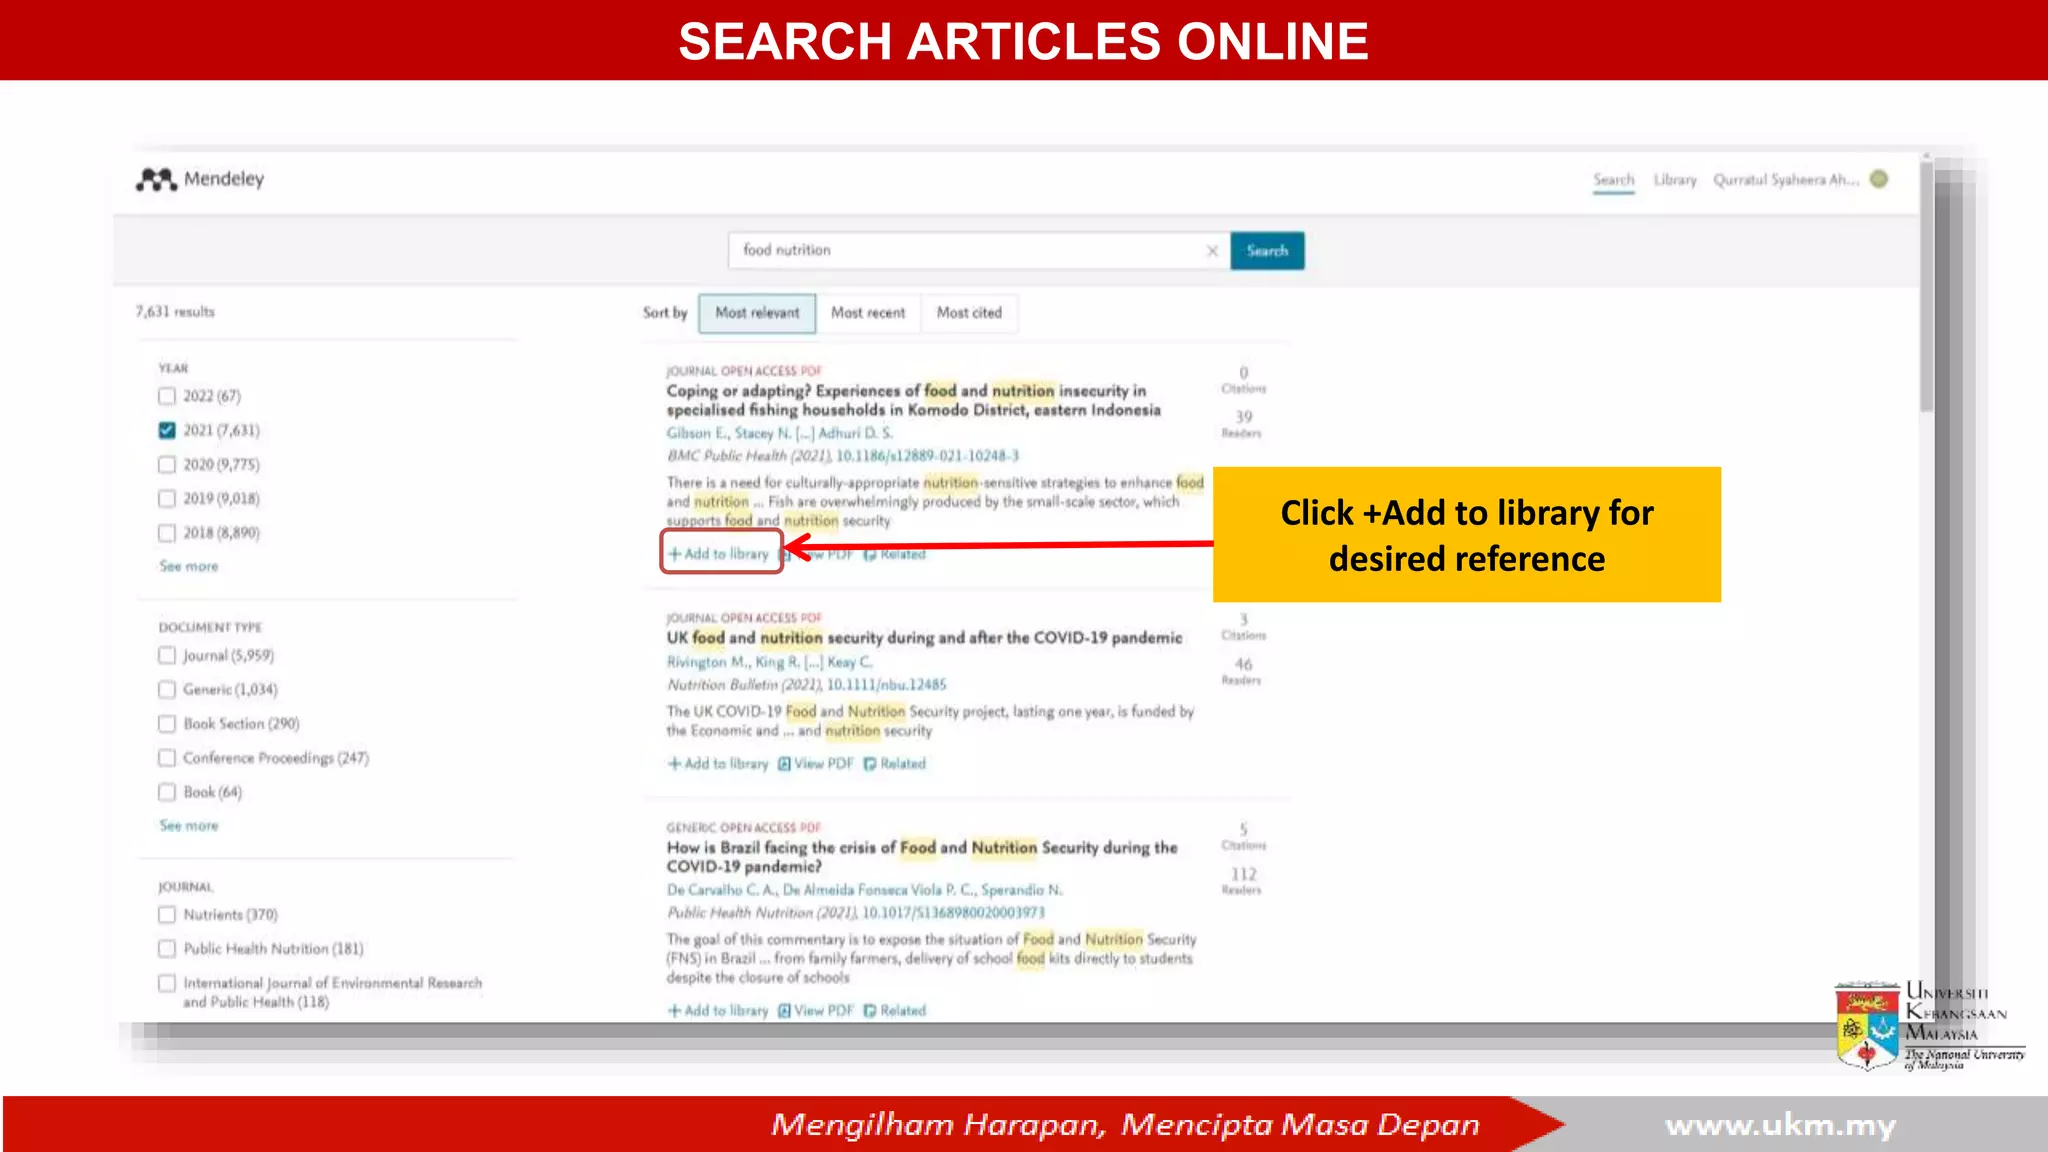This screenshot has height=1152, width=2048.
Task: Open DOI 10.1017/S1368980020003973 link
Action: [953, 913]
